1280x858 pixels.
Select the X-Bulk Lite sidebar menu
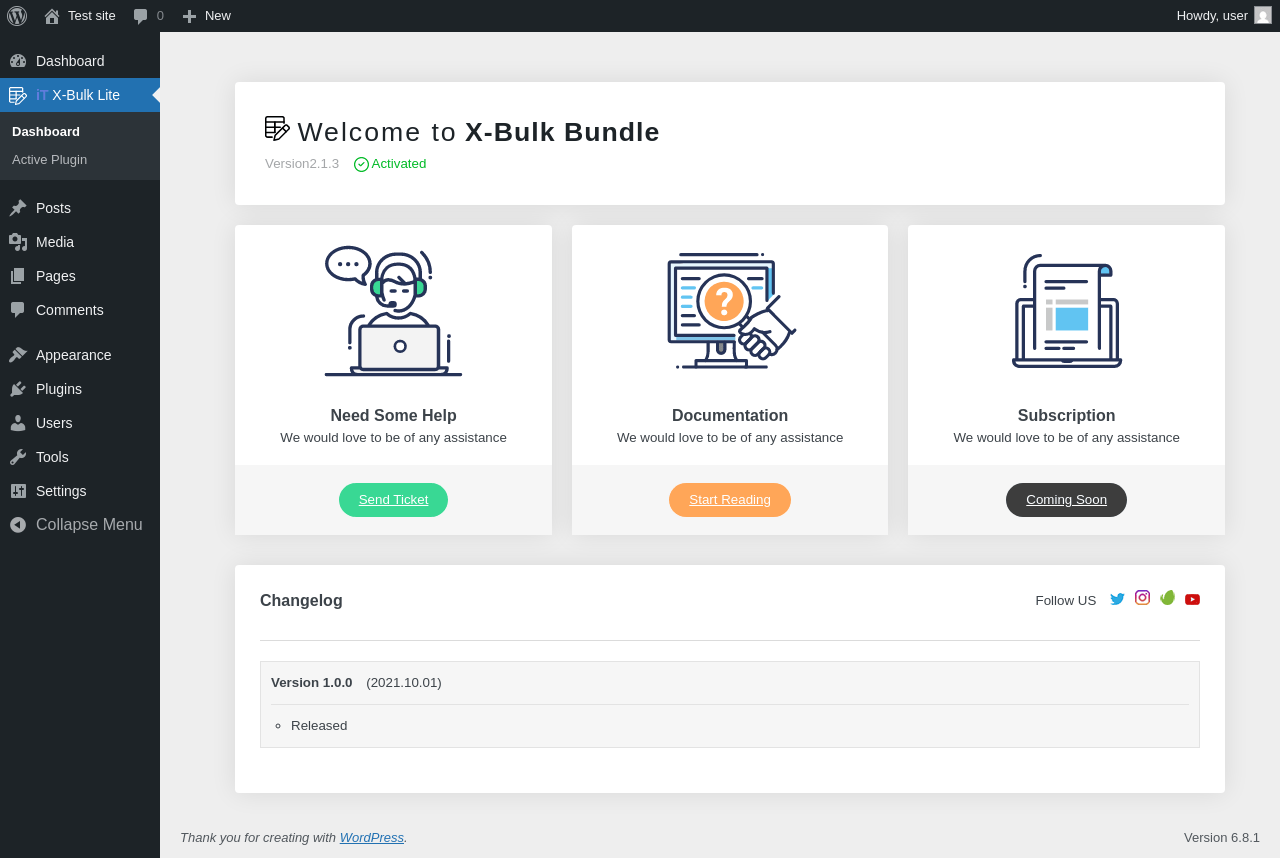[80, 95]
